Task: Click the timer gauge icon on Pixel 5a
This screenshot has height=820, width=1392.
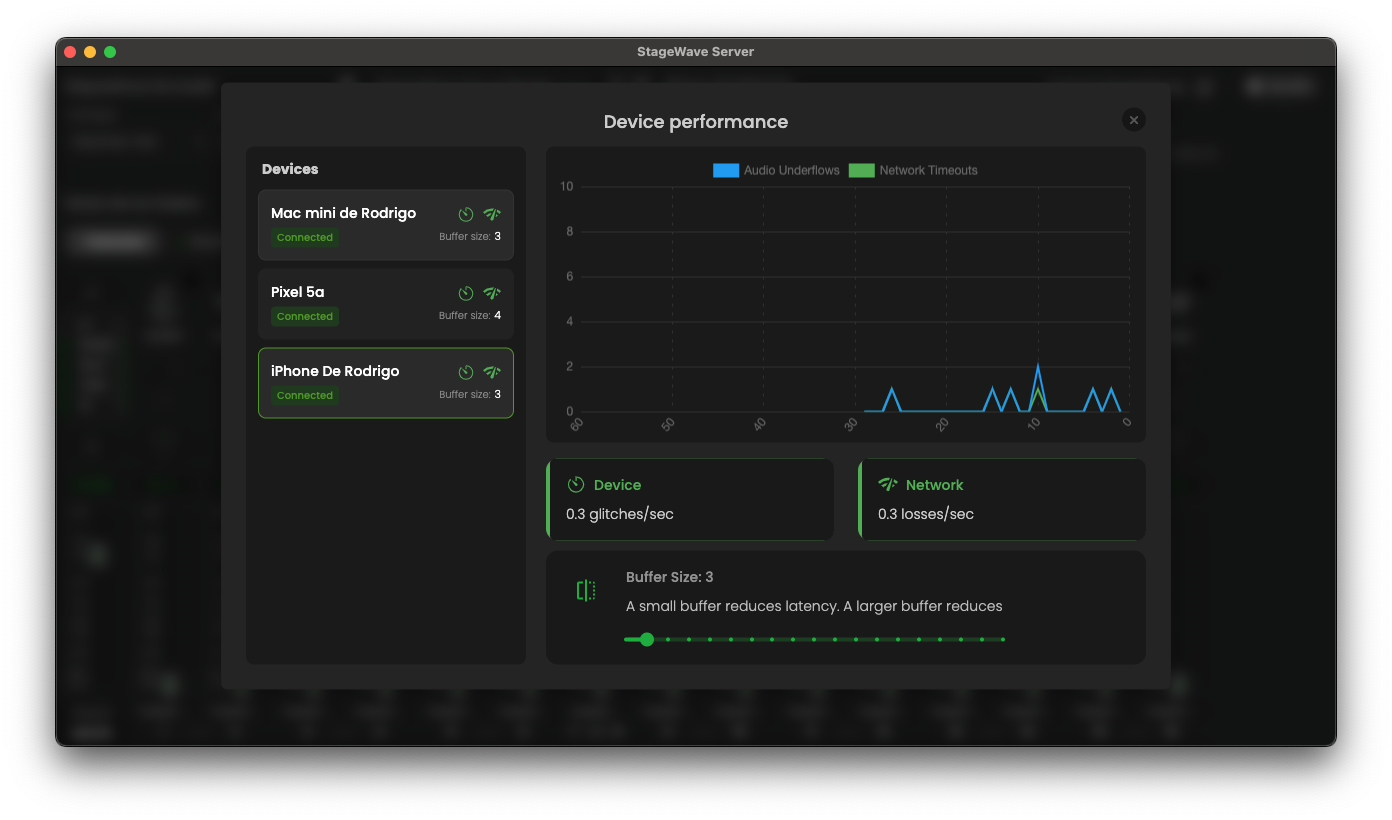Action: pyautogui.click(x=465, y=292)
